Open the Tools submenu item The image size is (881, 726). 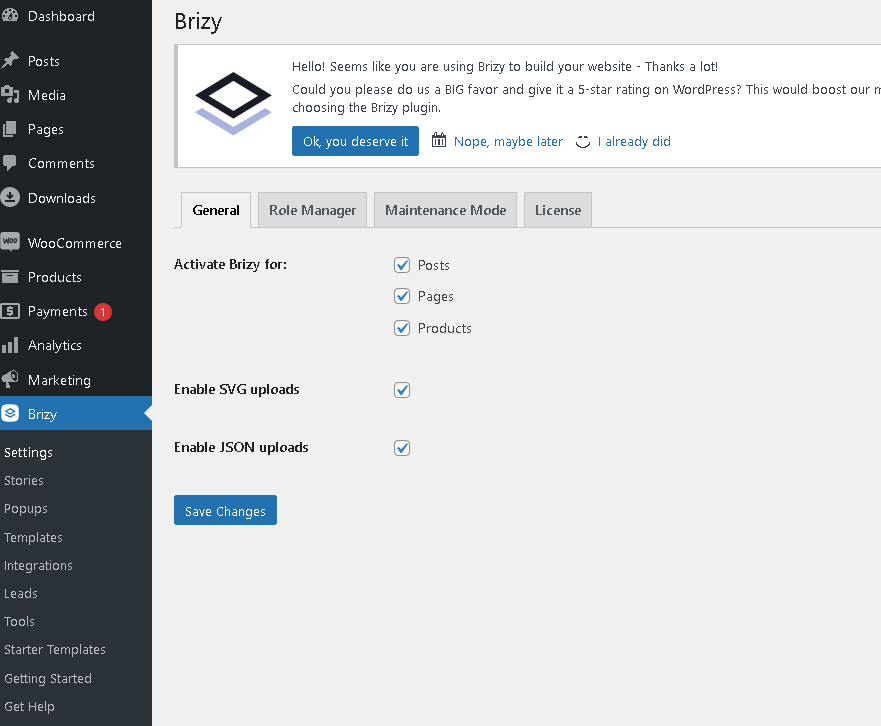pyautogui.click(x=19, y=621)
